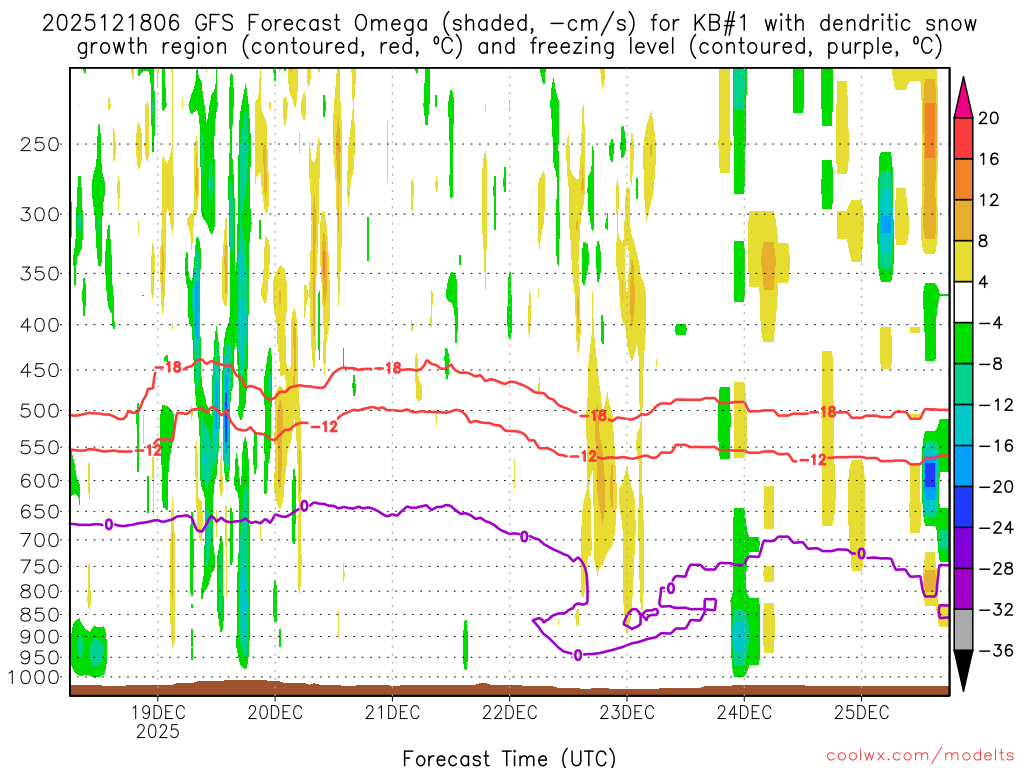This screenshot has width=1024, height=768.
Task: Click the chart title second line
Action: (509, 47)
